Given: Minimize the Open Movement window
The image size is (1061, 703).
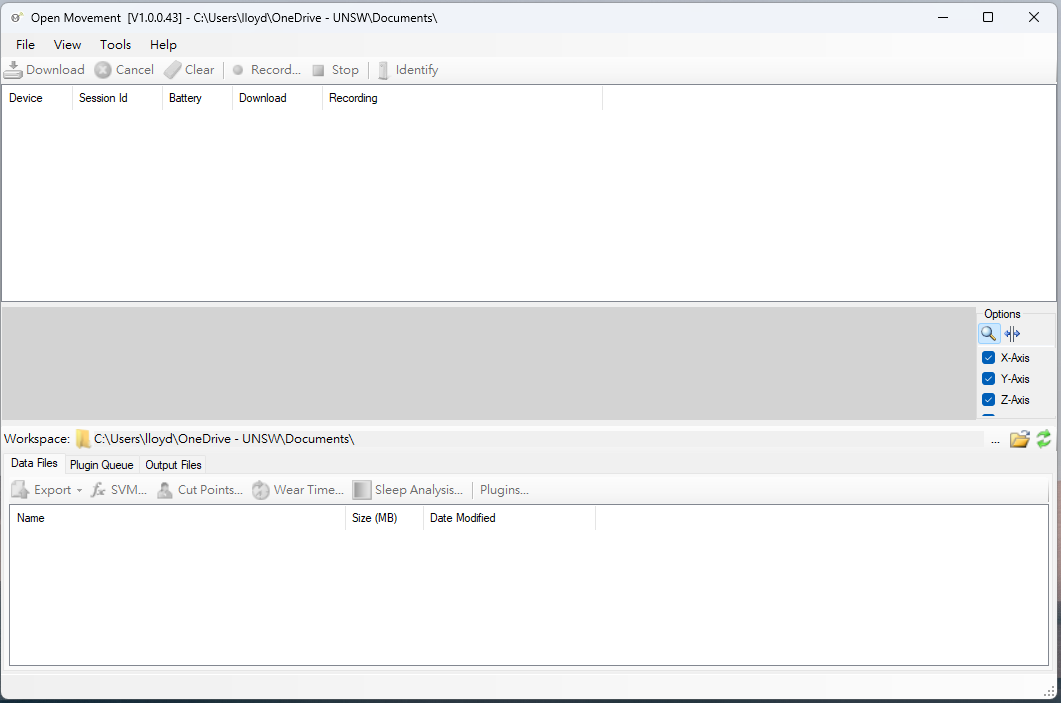Looking at the screenshot, I should [943, 18].
